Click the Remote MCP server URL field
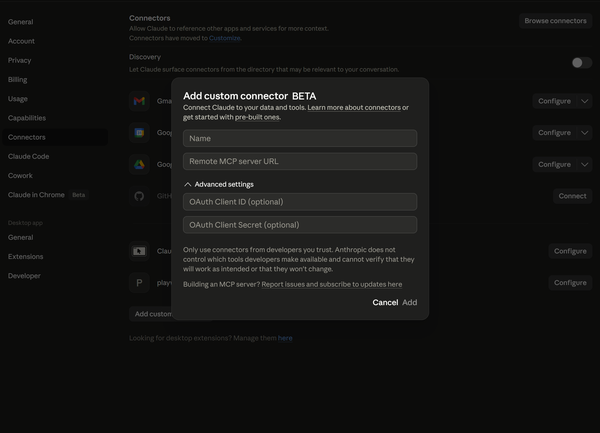The image size is (600, 433). (300, 161)
